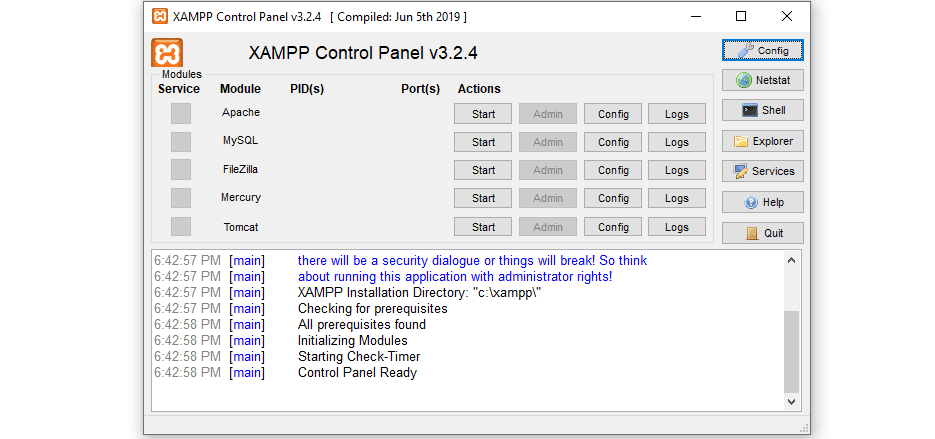Open Help in the side panel

pyautogui.click(x=762, y=203)
